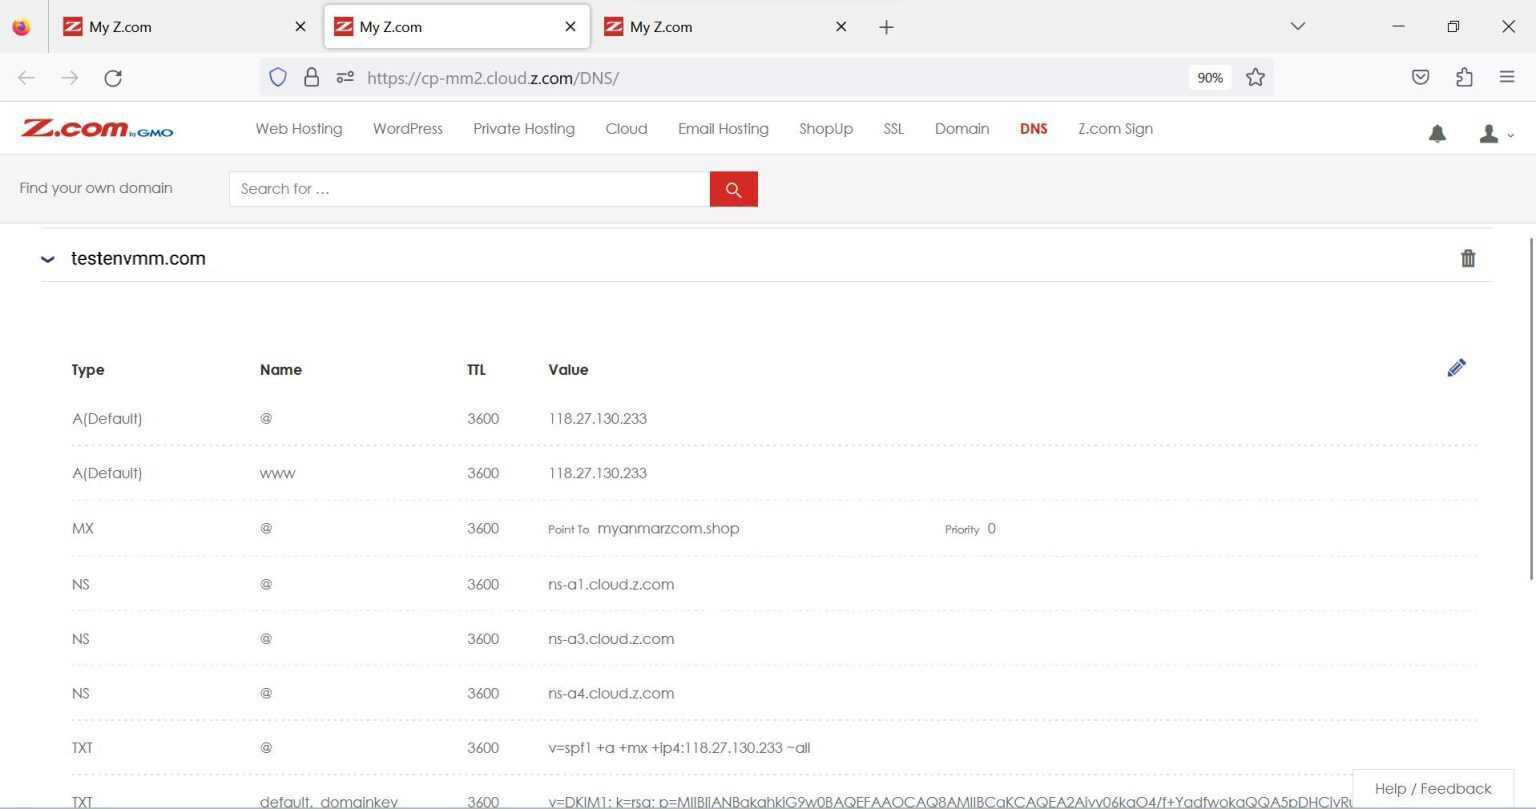Image resolution: width=1536 pixels, height=809 pixels.
Task: Delete testenvmm.com using the trash icon
Action: pyautogui.click(x=1468, y=258)
